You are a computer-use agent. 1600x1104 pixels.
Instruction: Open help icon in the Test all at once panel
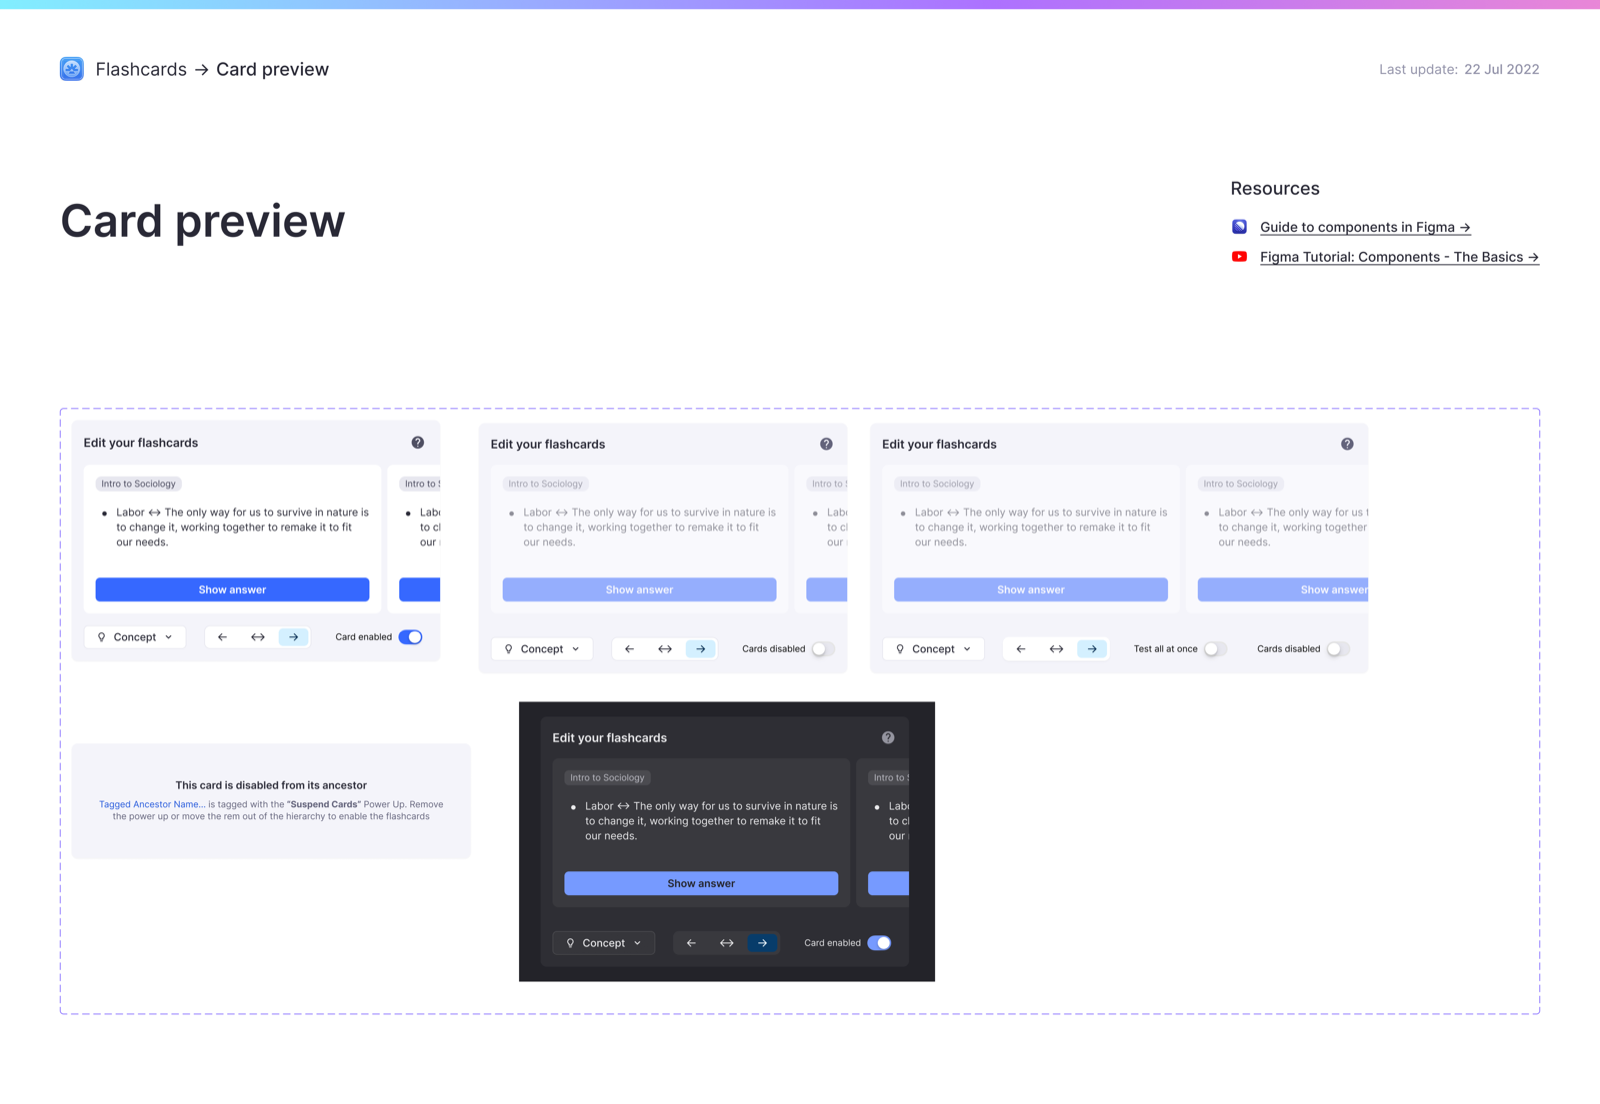1347,444
